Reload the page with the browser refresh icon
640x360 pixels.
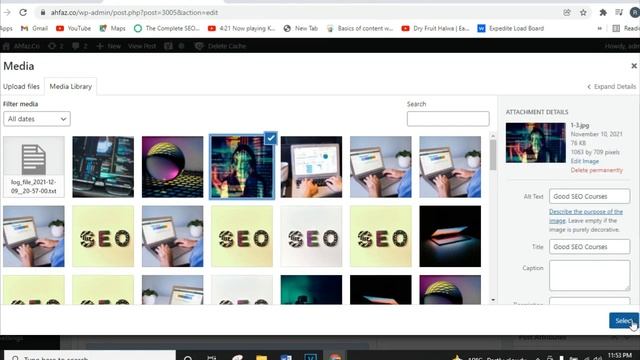pyautogui.click(x=23, y=12)
